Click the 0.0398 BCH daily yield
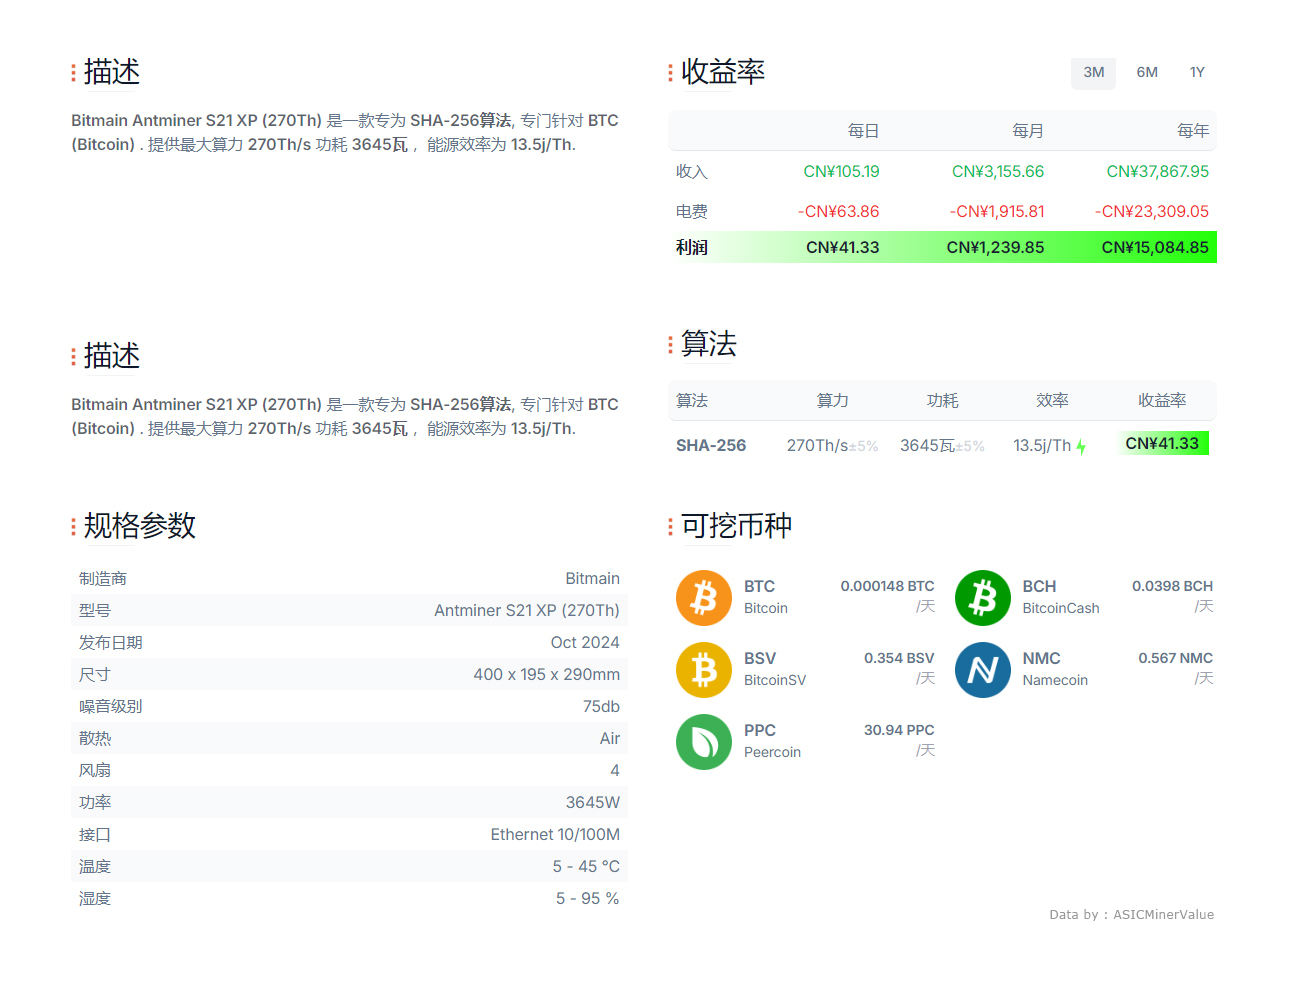Image resolution: width=1296 pixels, height=1003 pixels. click(1172, 587)
